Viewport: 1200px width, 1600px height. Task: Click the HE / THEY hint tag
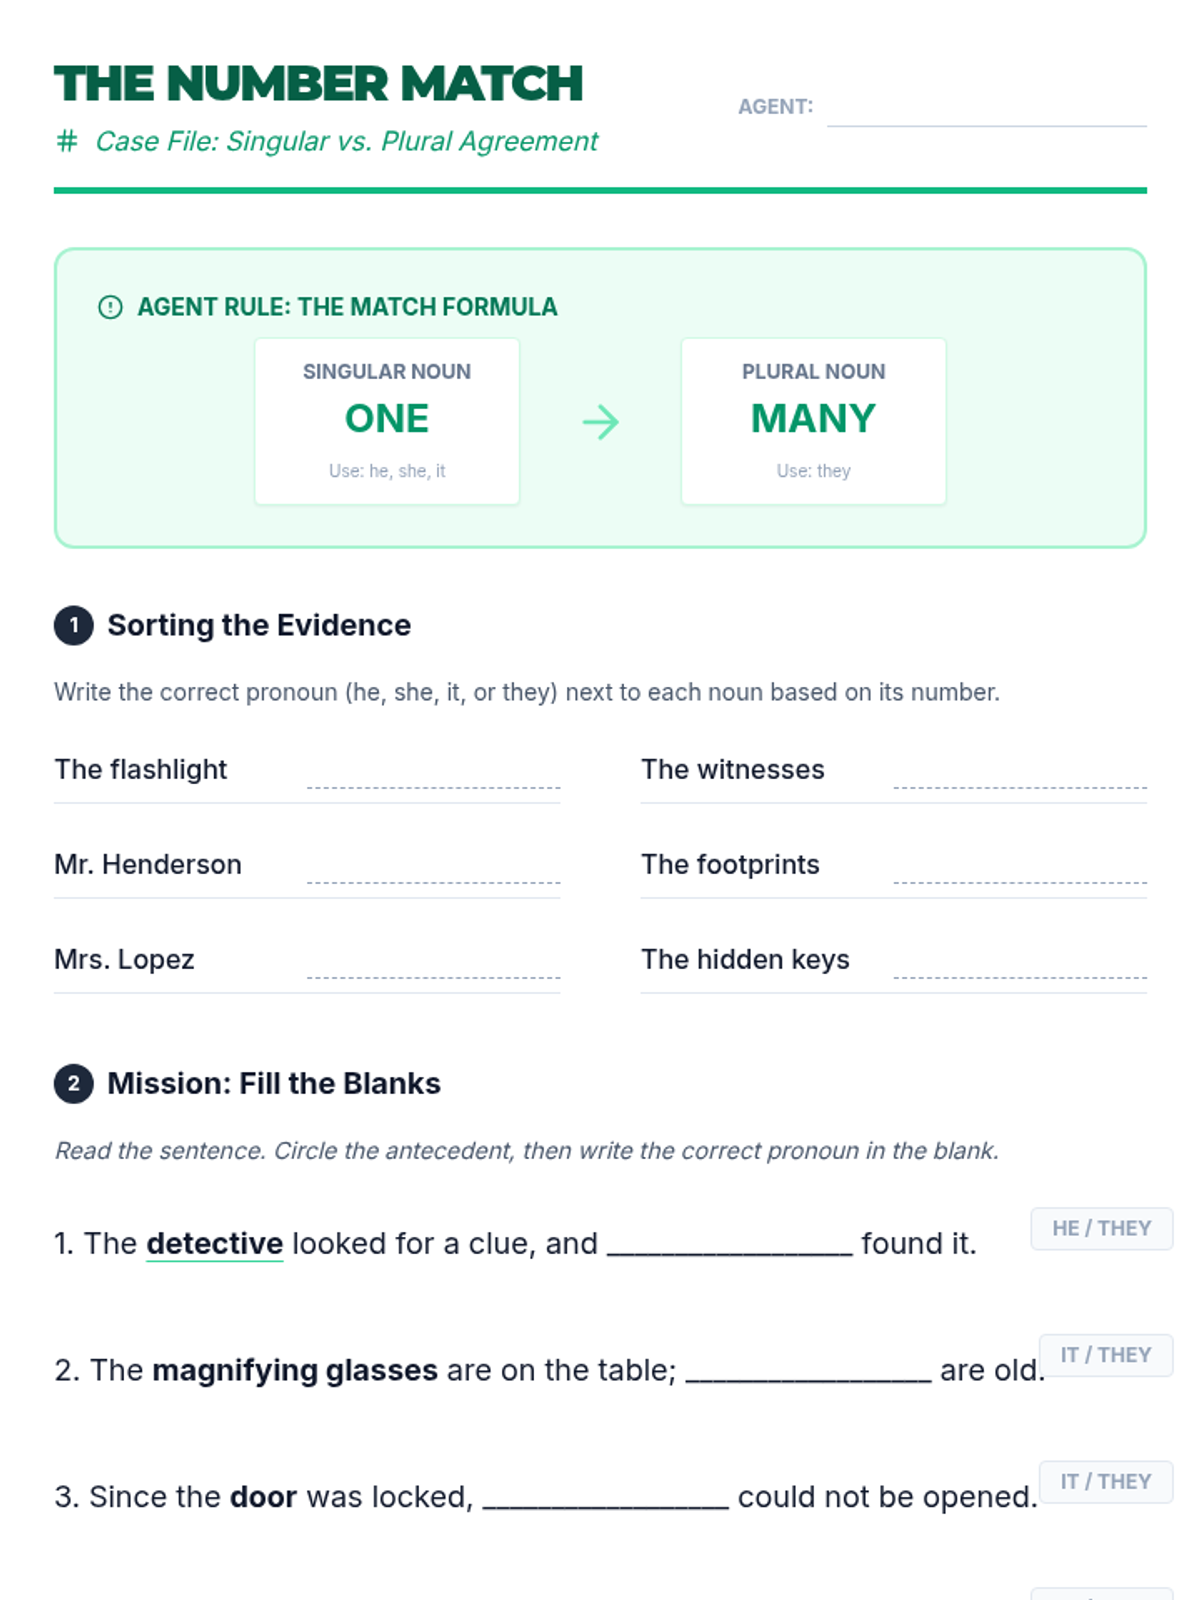(1101, 1228)
